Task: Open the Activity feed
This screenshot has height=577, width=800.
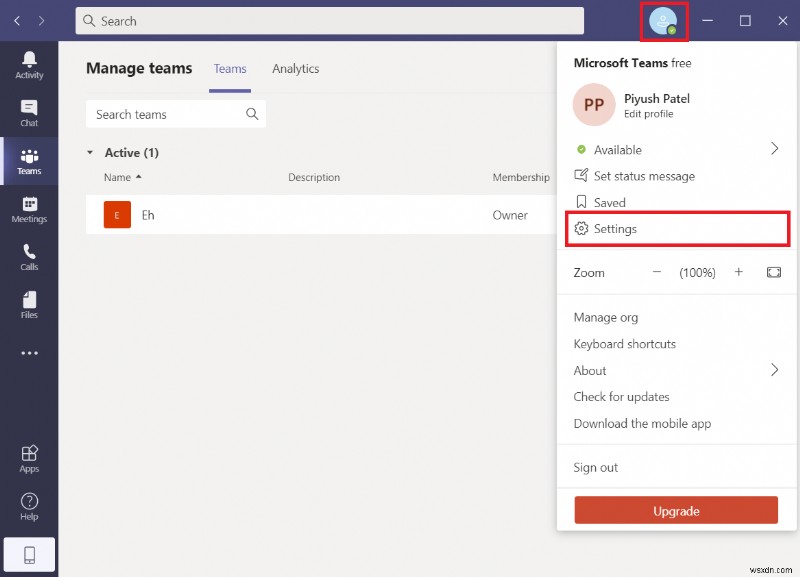Action: coord(29,64)
